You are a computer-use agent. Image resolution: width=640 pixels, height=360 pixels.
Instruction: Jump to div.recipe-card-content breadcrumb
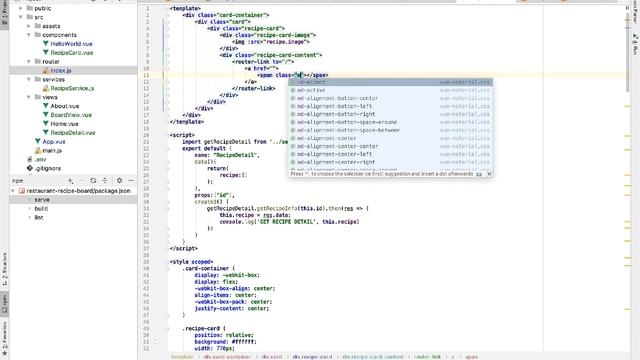(x=373, y=357)
